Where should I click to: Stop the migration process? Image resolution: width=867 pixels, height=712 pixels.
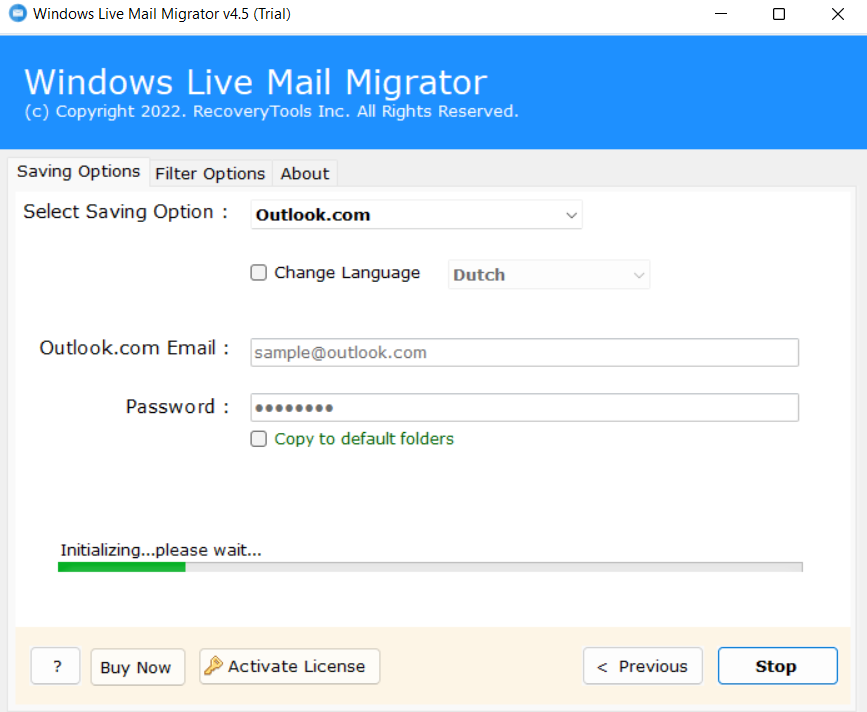pos(777,666)
